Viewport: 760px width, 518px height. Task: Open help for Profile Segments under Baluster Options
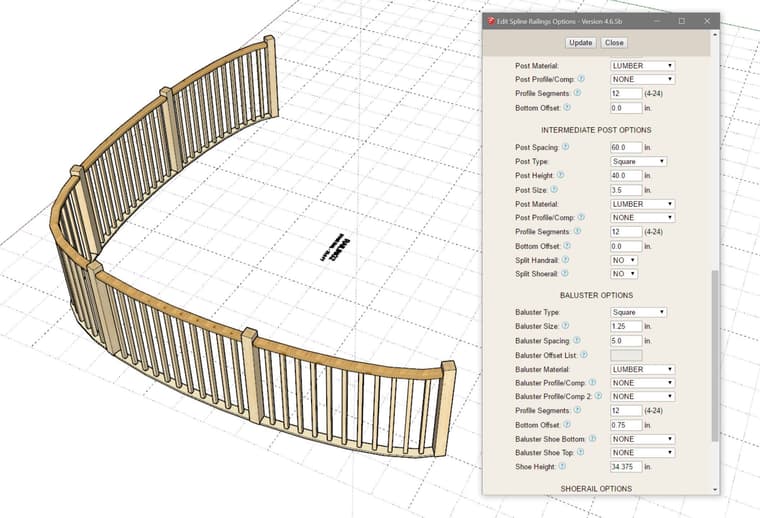pyautogui.click(x=577, y=410)
